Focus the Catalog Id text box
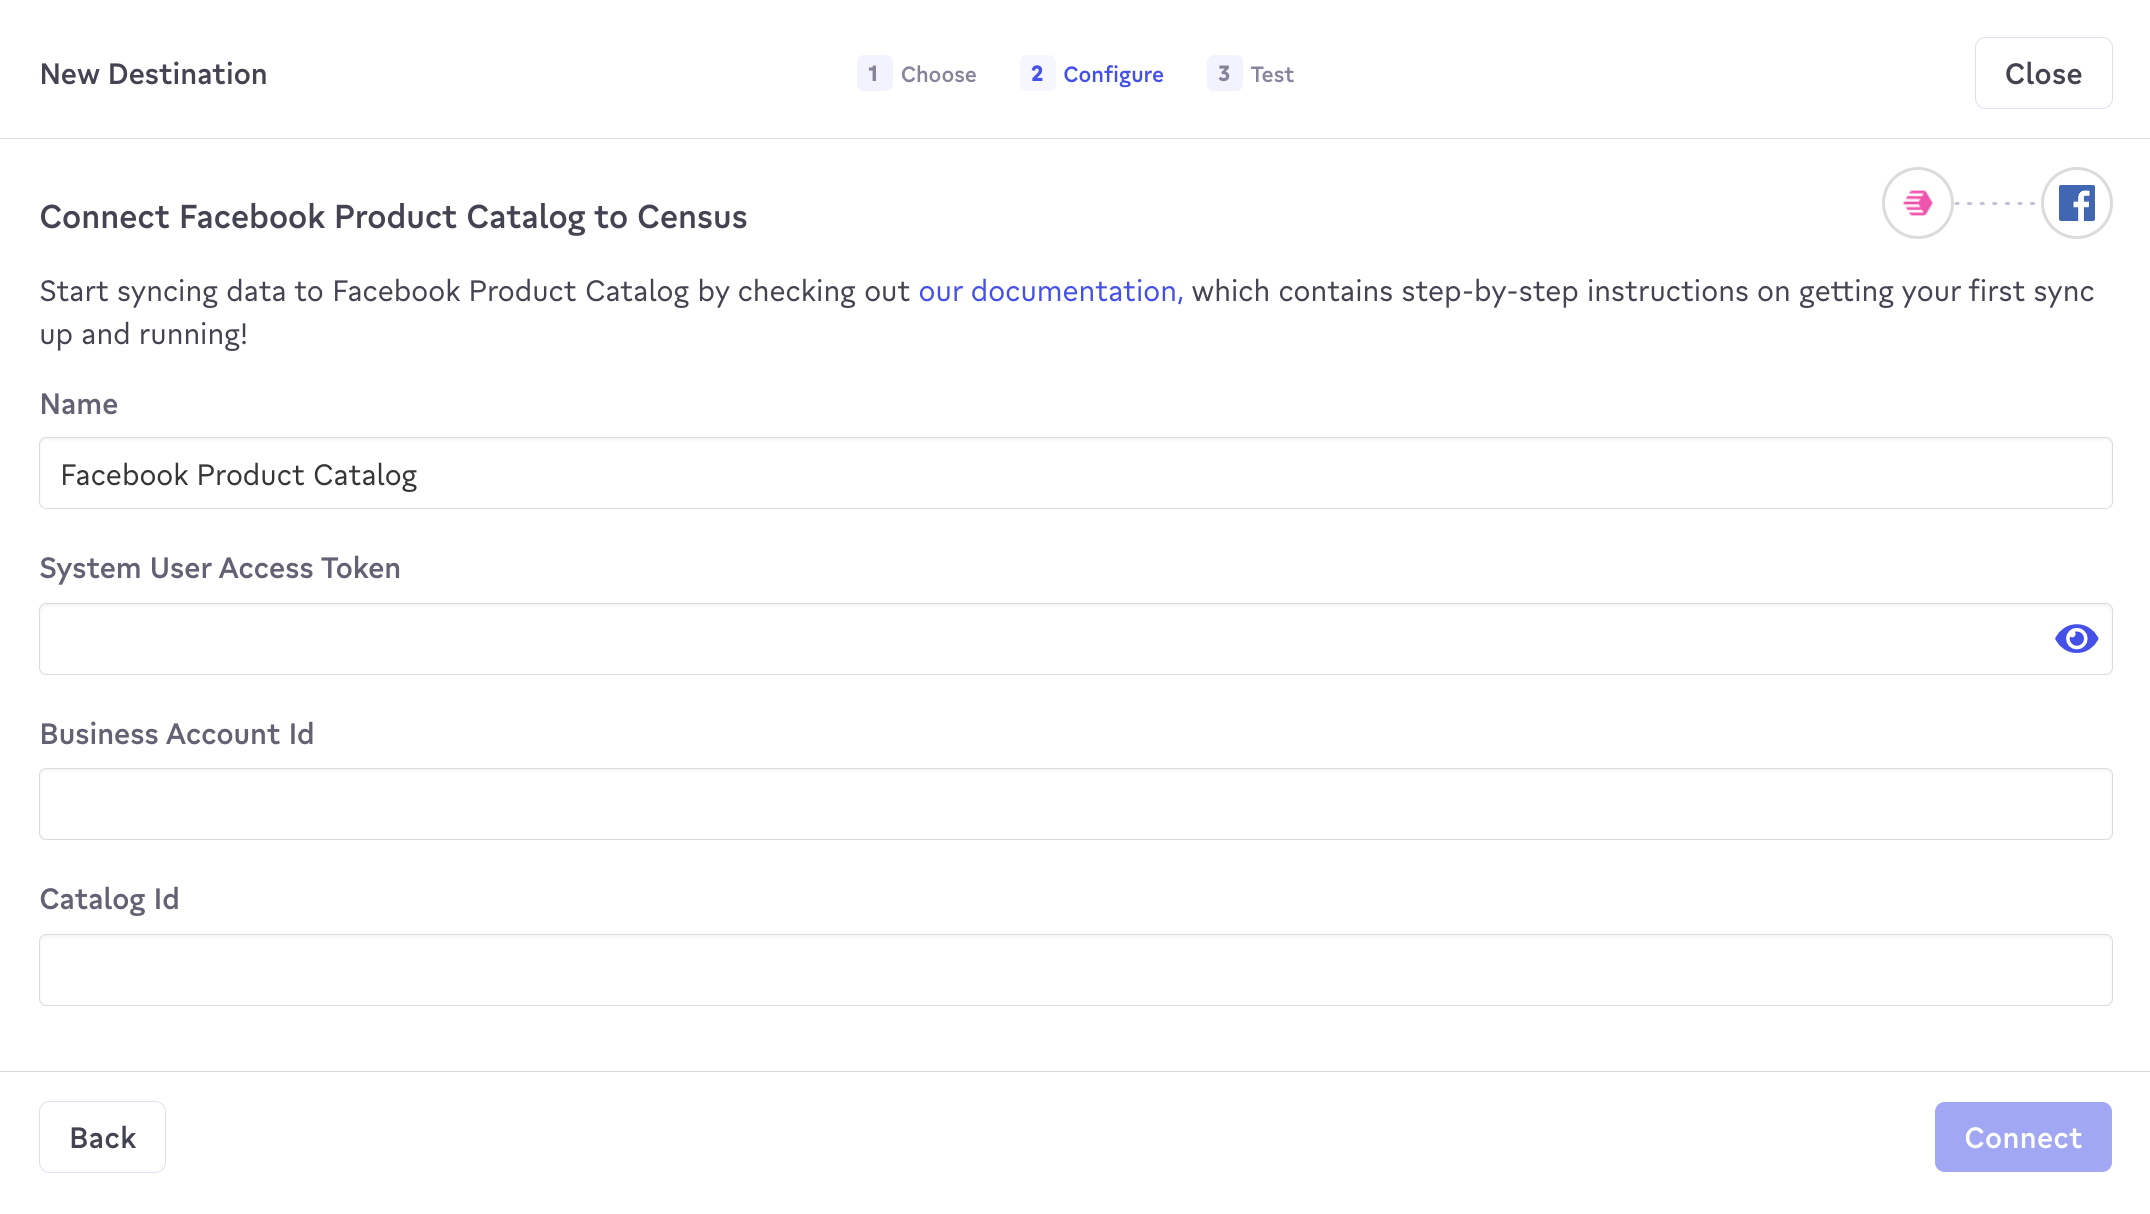 pyautogui.click(x=1075, y=970)
